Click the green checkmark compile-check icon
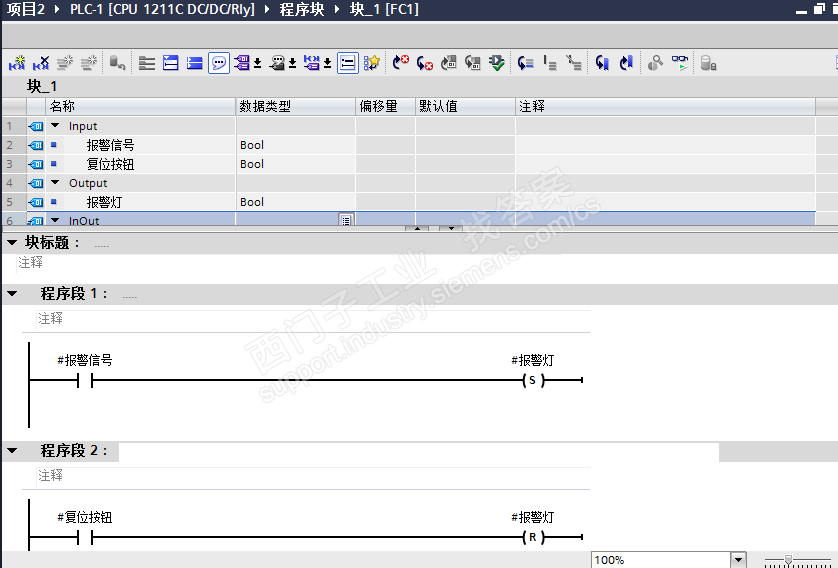Screen dimensions: 838x568 [x=497, y=63]
